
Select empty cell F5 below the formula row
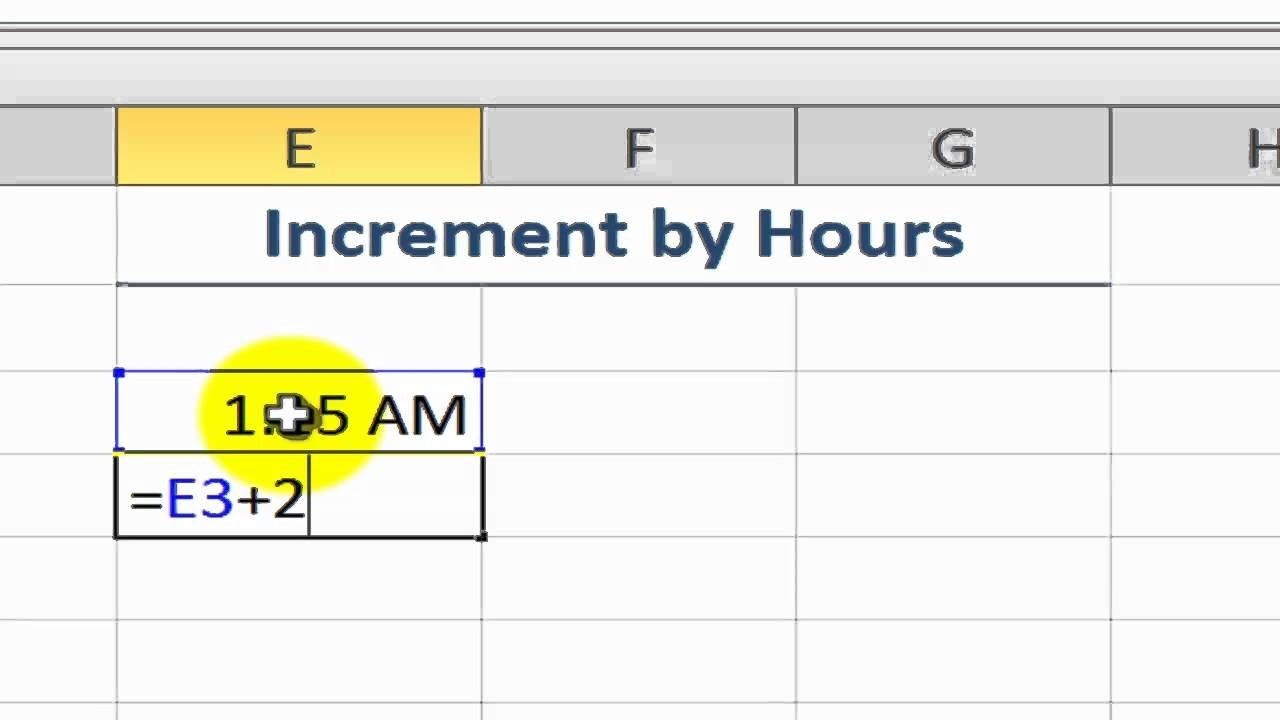coord(639,580)
